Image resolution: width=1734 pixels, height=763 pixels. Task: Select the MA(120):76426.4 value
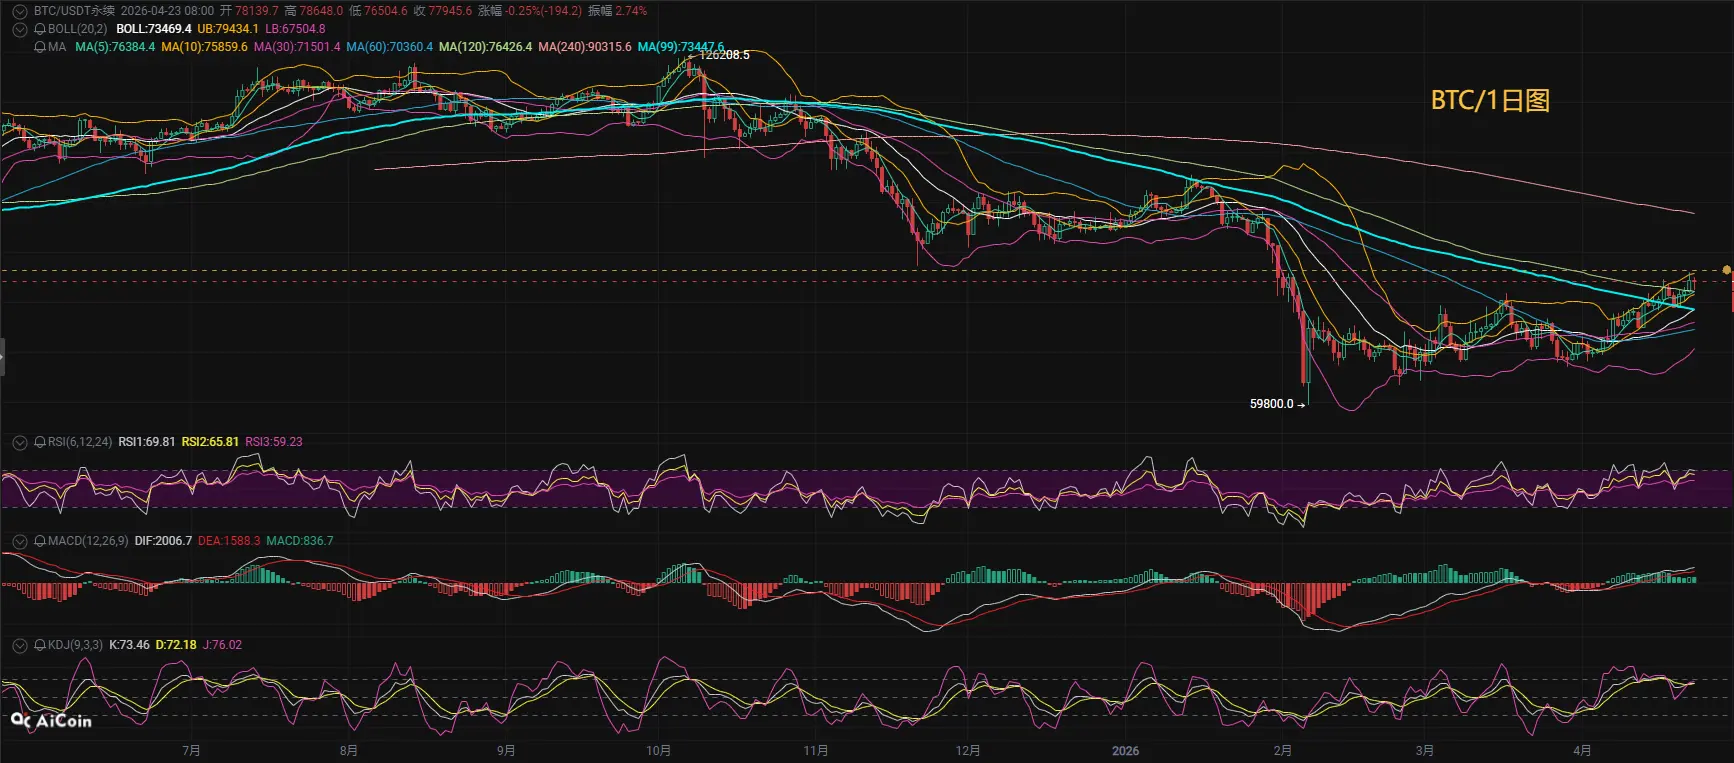coord(486,47)
